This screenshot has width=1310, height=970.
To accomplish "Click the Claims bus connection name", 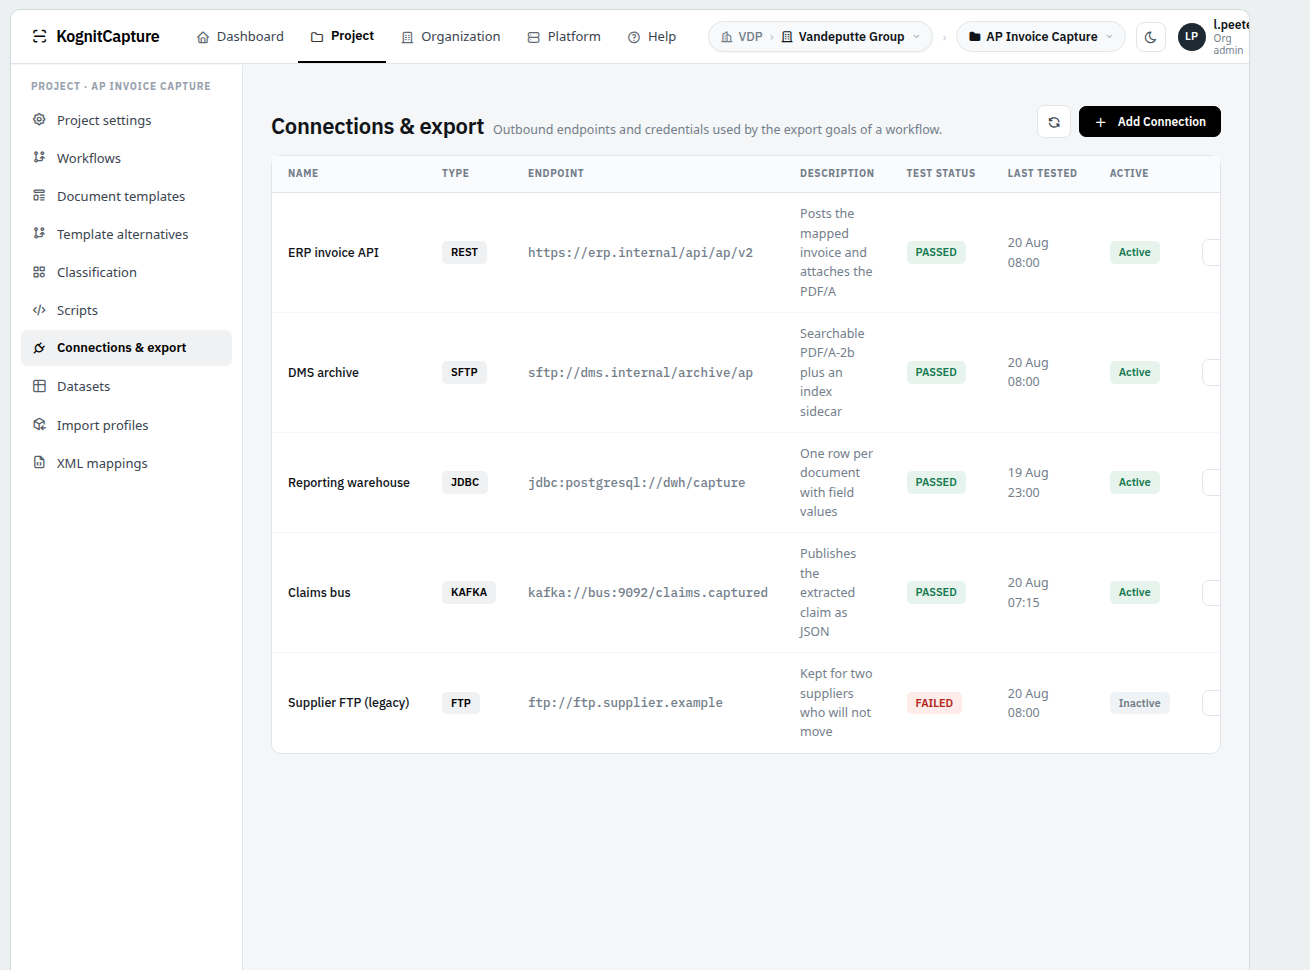I will (x=319, y=593).
